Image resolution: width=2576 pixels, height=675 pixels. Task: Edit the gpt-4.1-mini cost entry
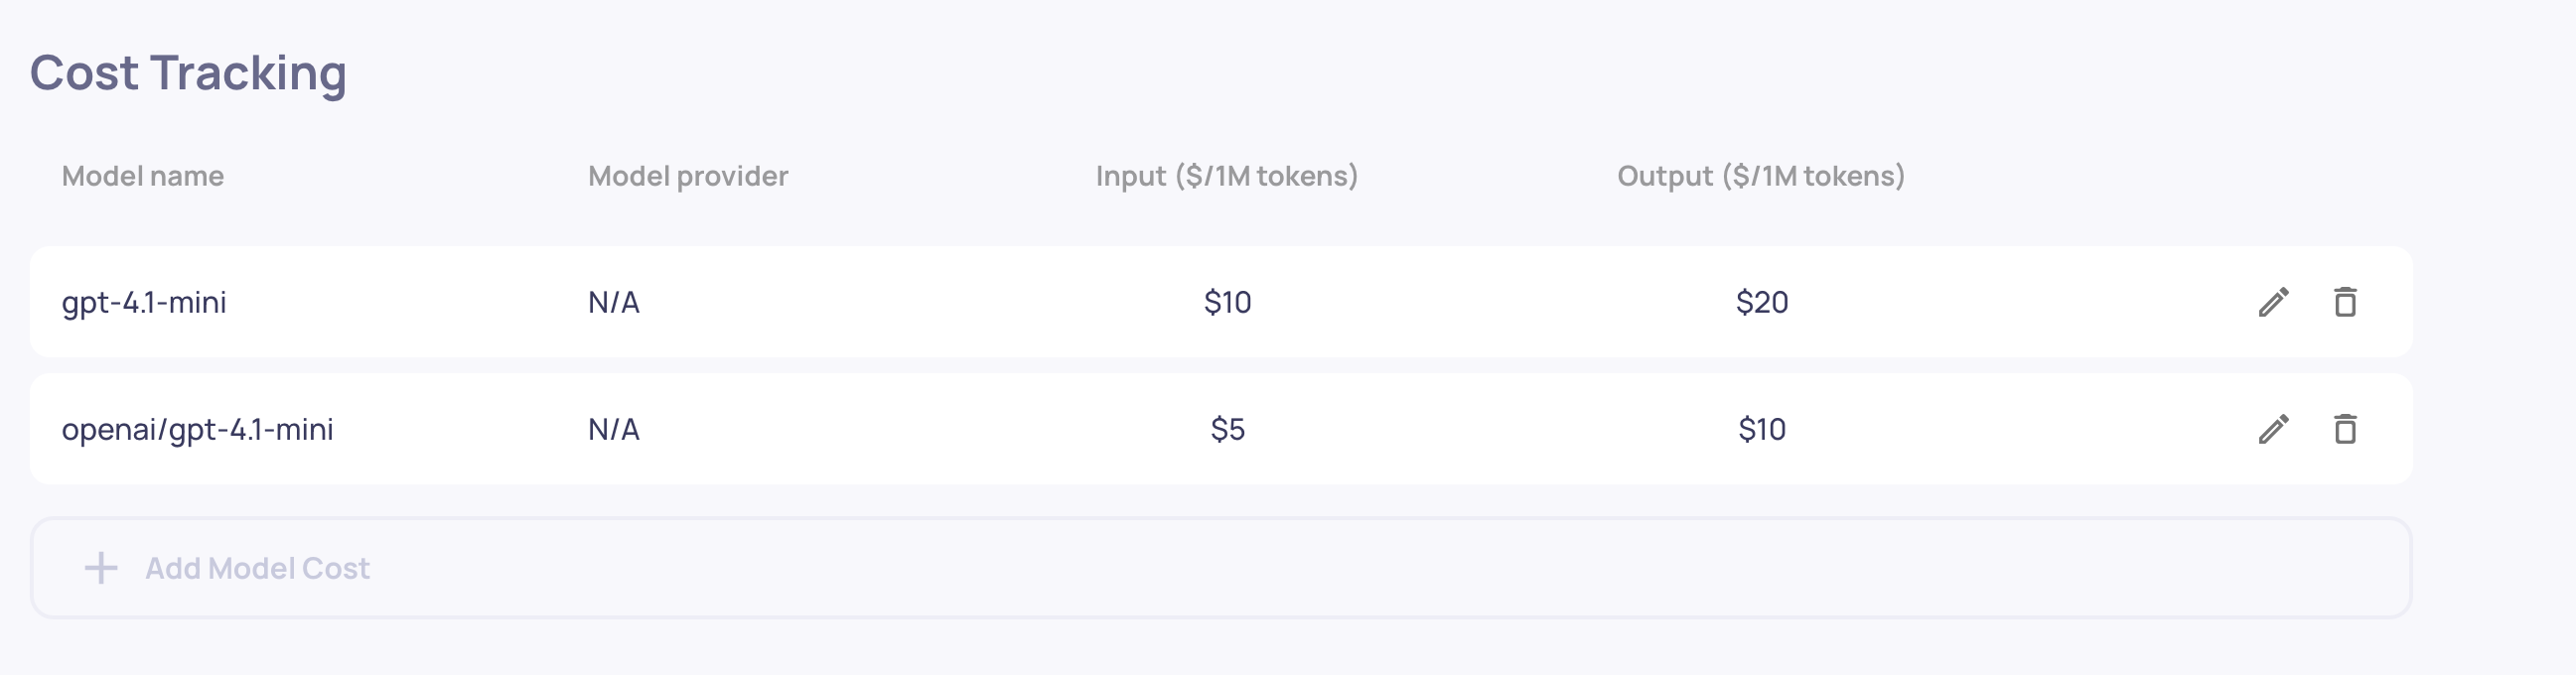tap(2273, 302)
